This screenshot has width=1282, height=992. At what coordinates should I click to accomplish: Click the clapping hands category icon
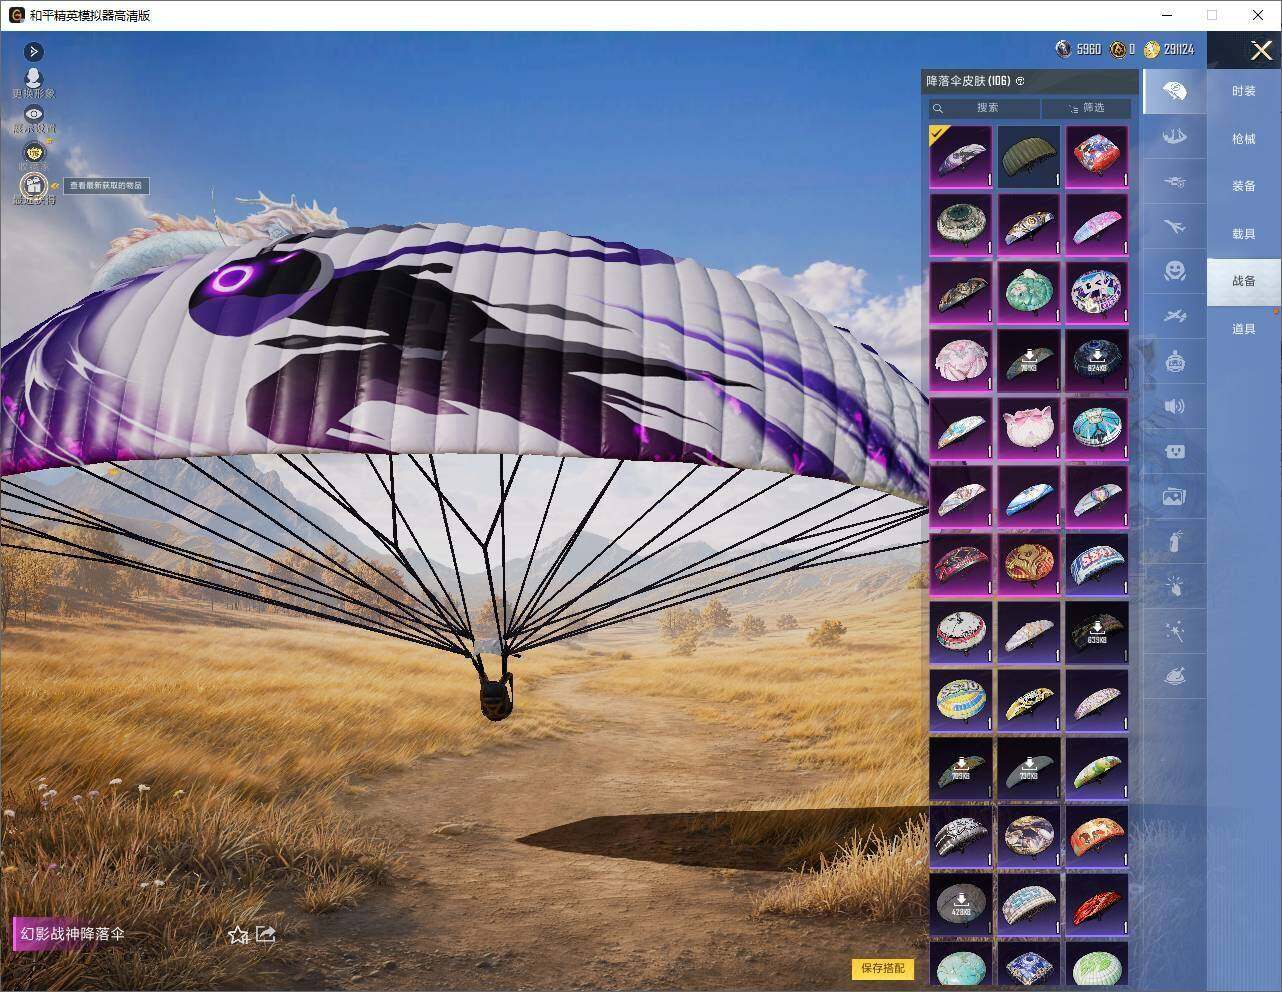1175,586
